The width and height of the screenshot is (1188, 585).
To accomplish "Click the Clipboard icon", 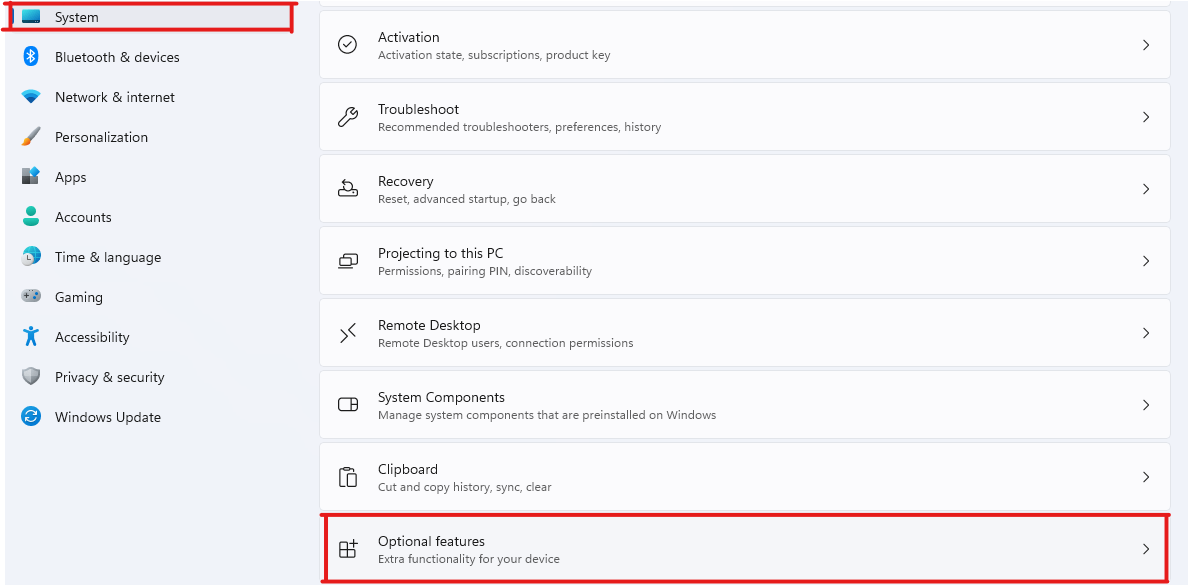I will (x=348, y=477).
